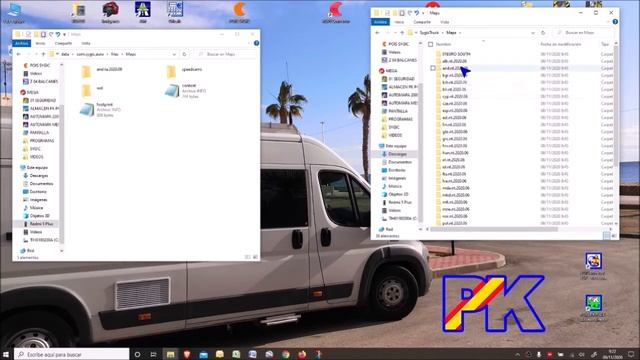Open Inicio tab in the left window
Viewport: 640px width, 360px height.
coord(40,43)
